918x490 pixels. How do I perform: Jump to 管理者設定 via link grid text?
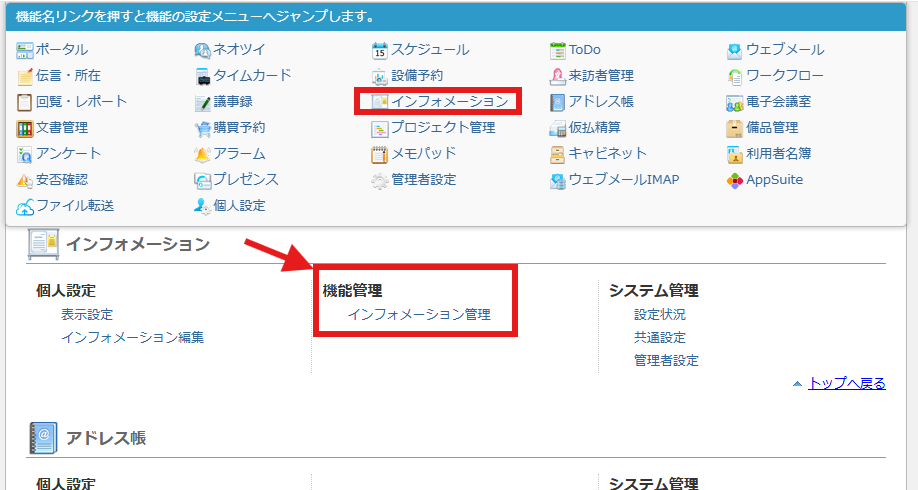424,180
